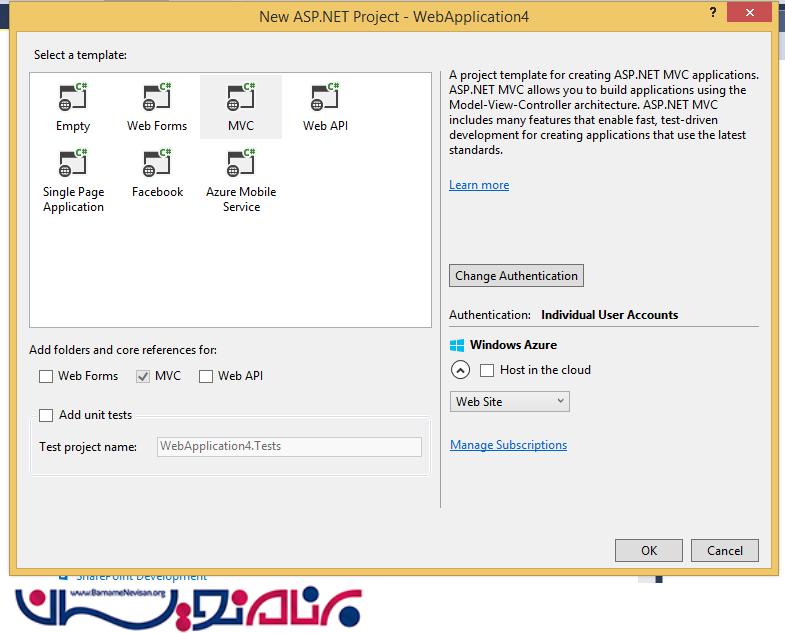Click 'Add folders and core references for:' label
Screen dimensions: 785x633
point(123,350)
